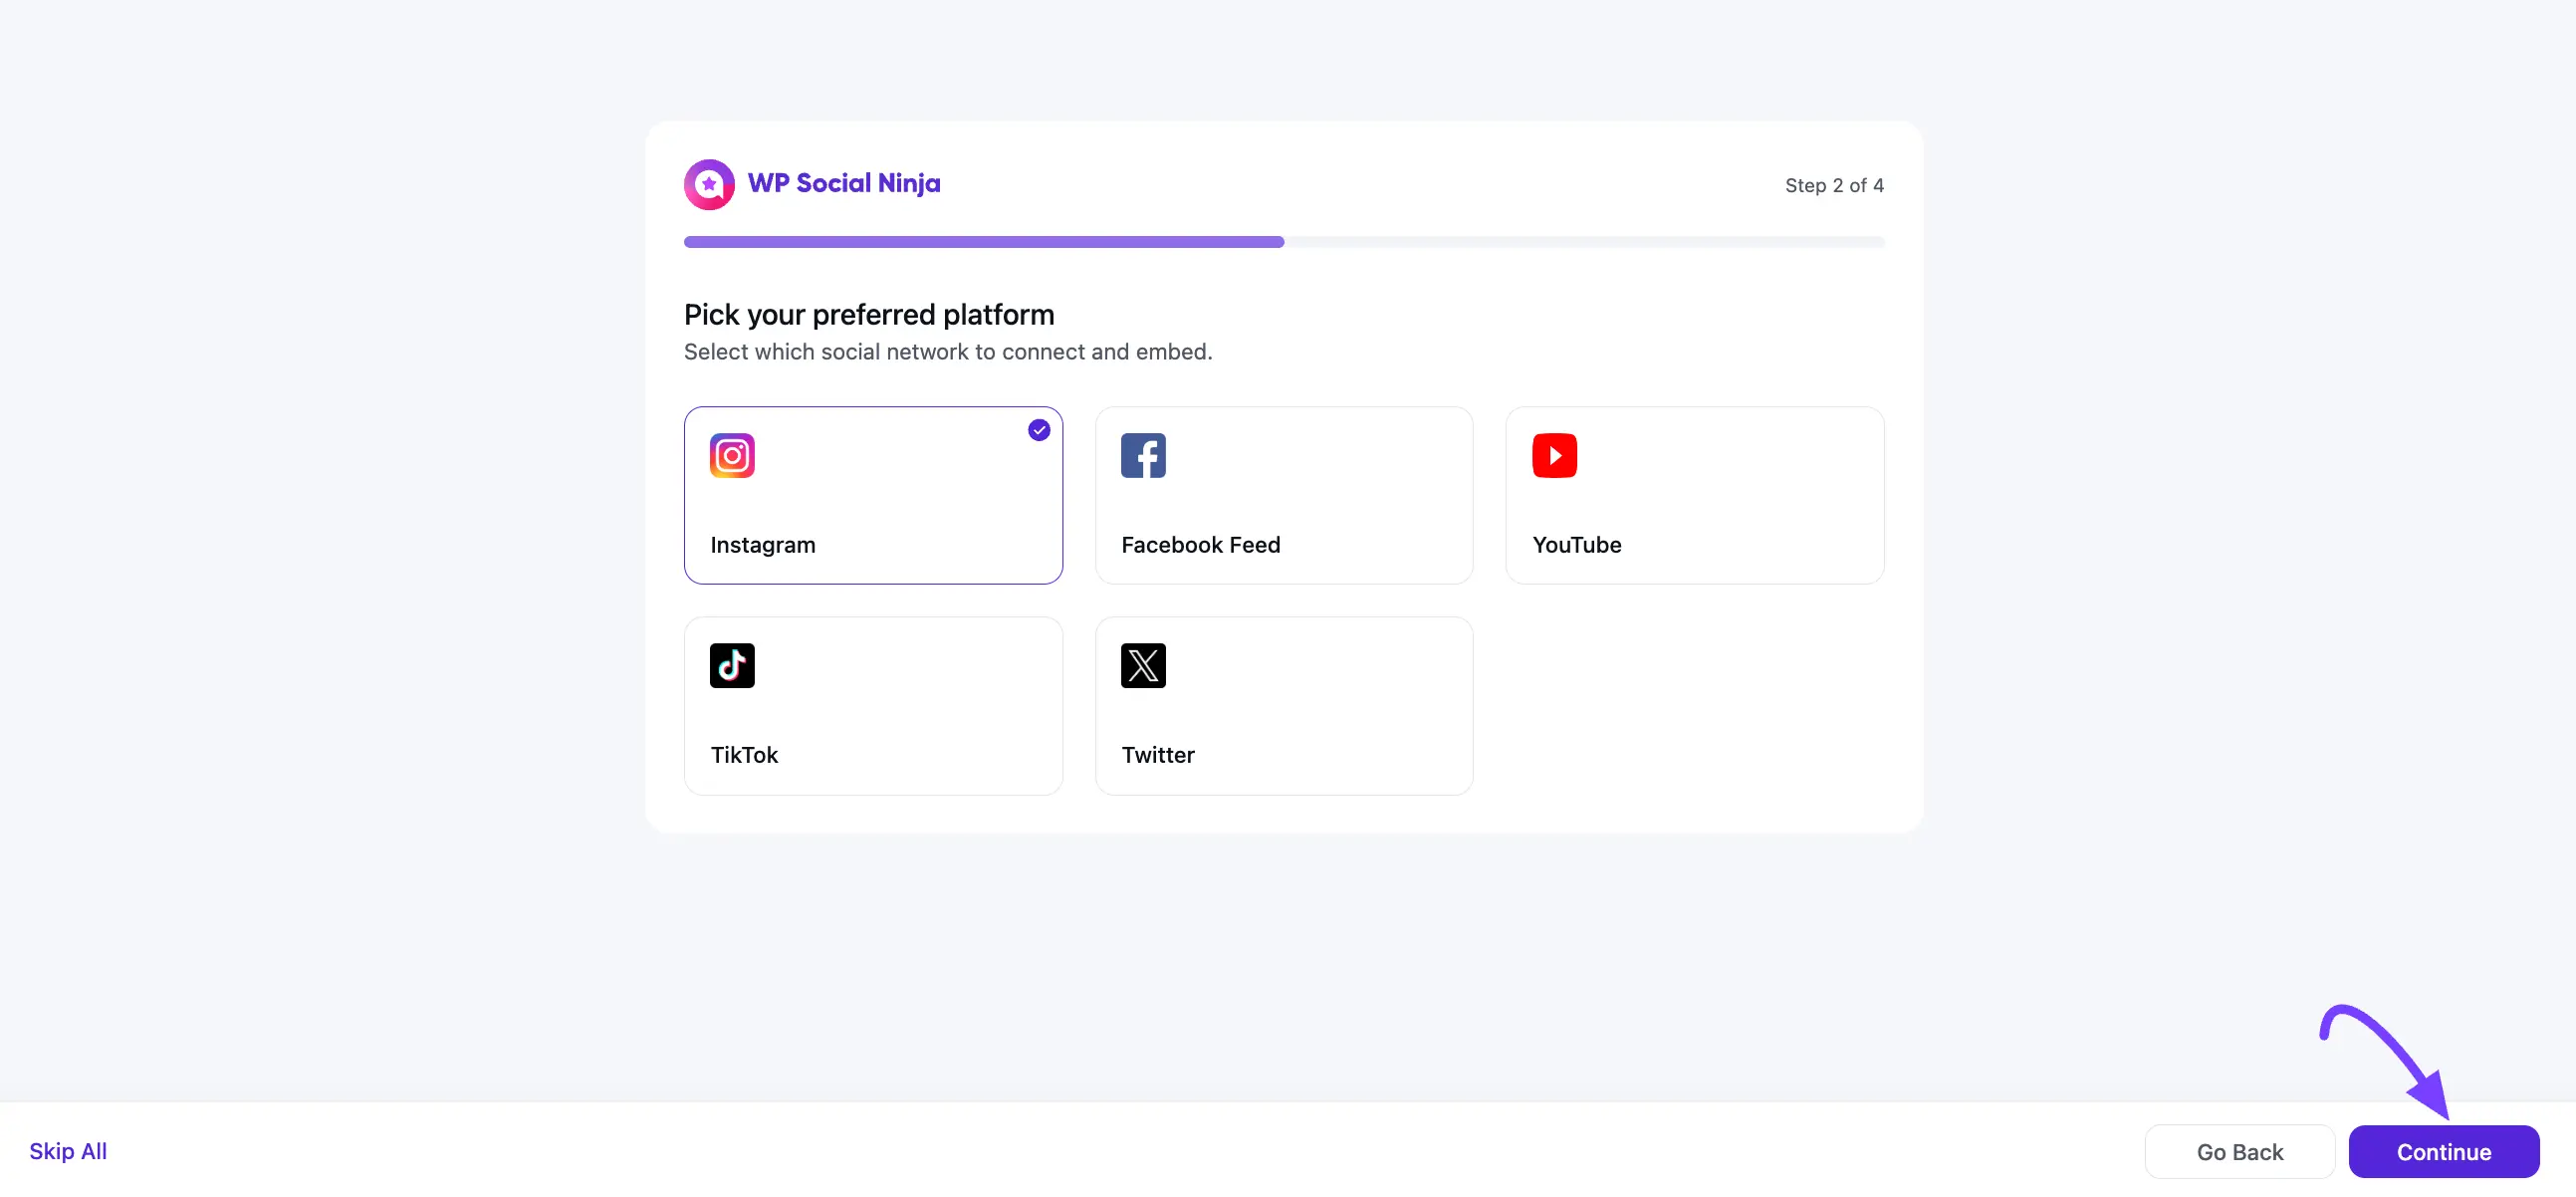Select the Facebook Feed platform card

coord(1284,495)
